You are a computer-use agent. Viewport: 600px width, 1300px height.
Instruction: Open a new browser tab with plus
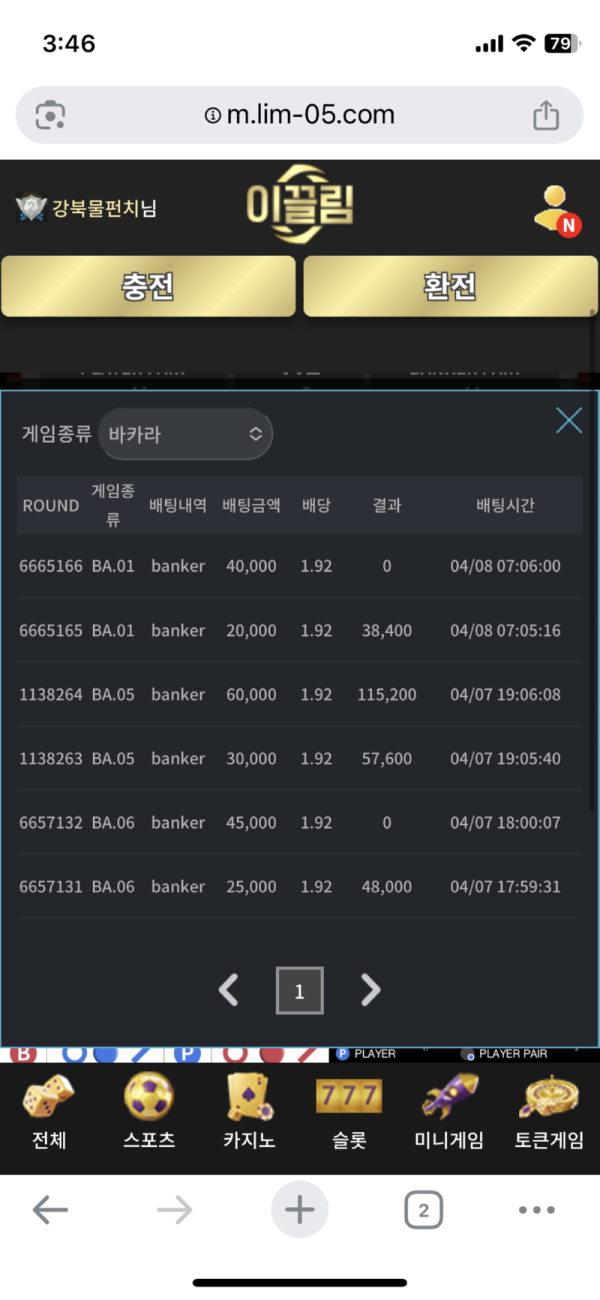point(299,1211)
